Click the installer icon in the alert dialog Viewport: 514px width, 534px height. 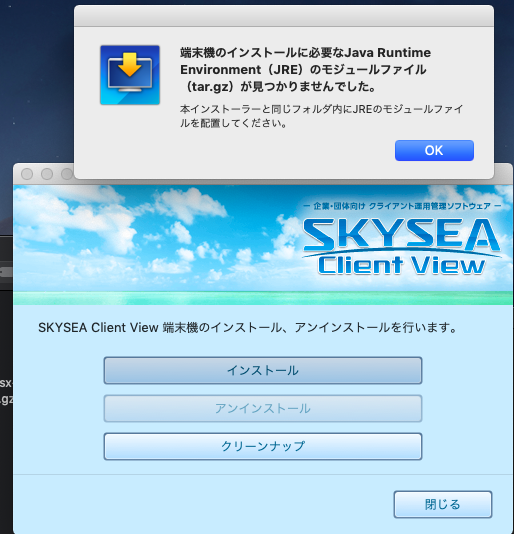pos(130,75)
